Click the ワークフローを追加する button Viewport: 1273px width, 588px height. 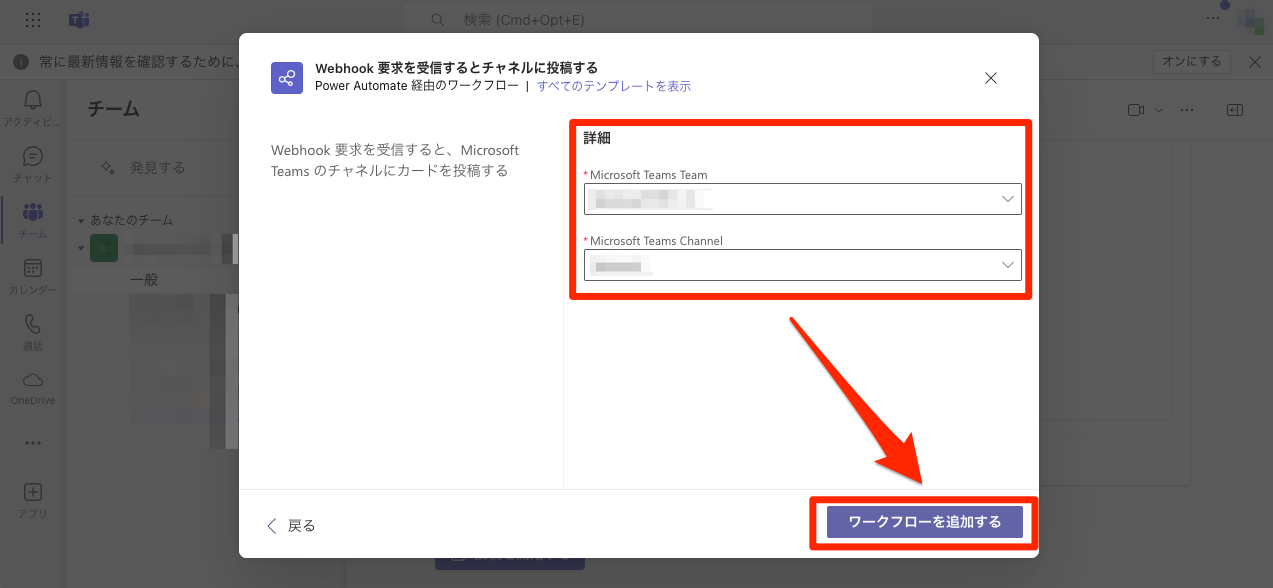point(925,522)
